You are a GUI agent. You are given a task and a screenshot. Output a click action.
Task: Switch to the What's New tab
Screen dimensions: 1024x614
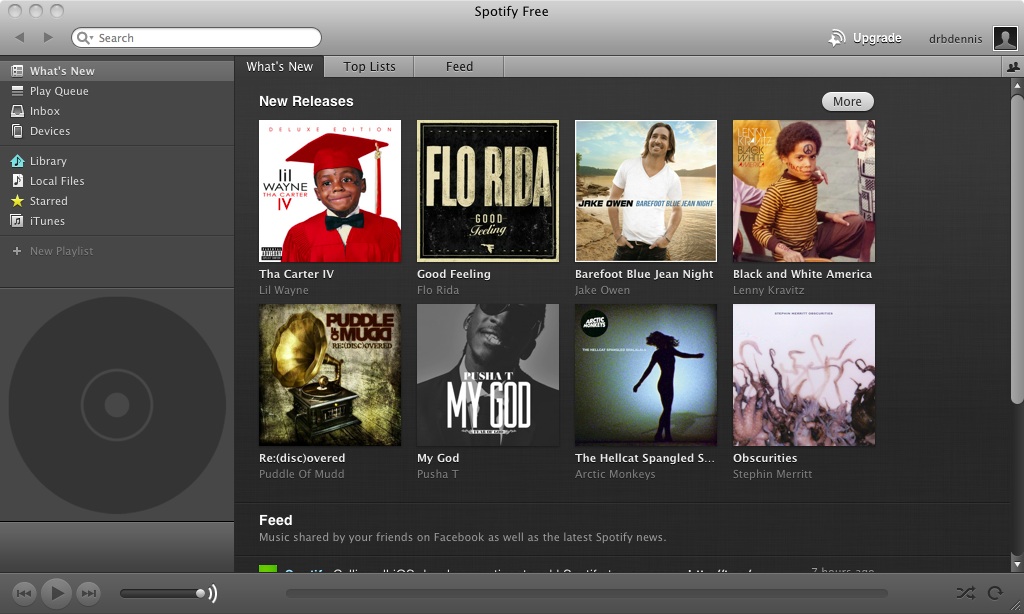(x=280, y=67)
